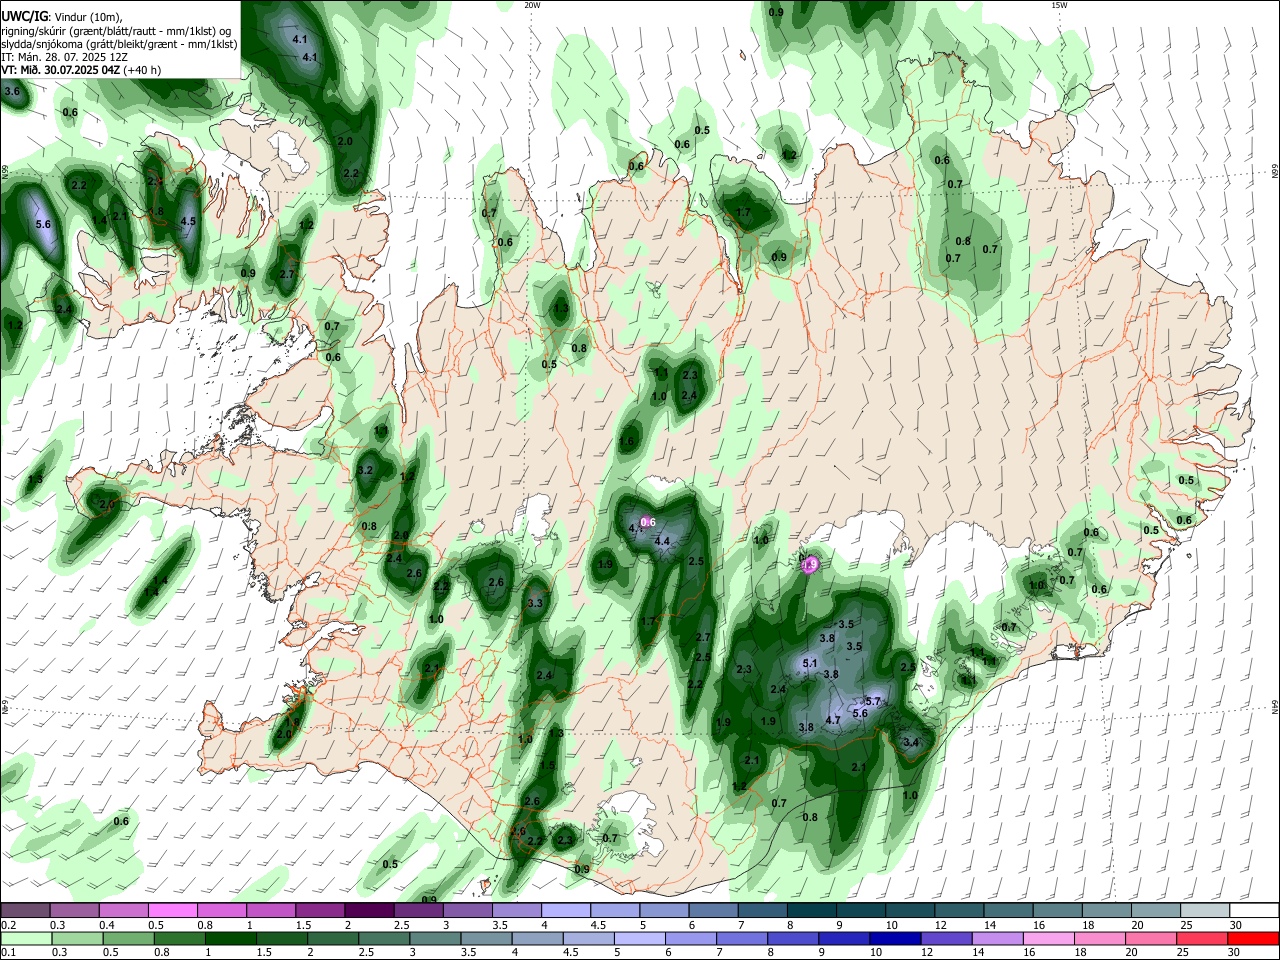The image size is (1280, 960).
Task: Click the 0.1 label in the bottom legend row
Action: (8, 953)
